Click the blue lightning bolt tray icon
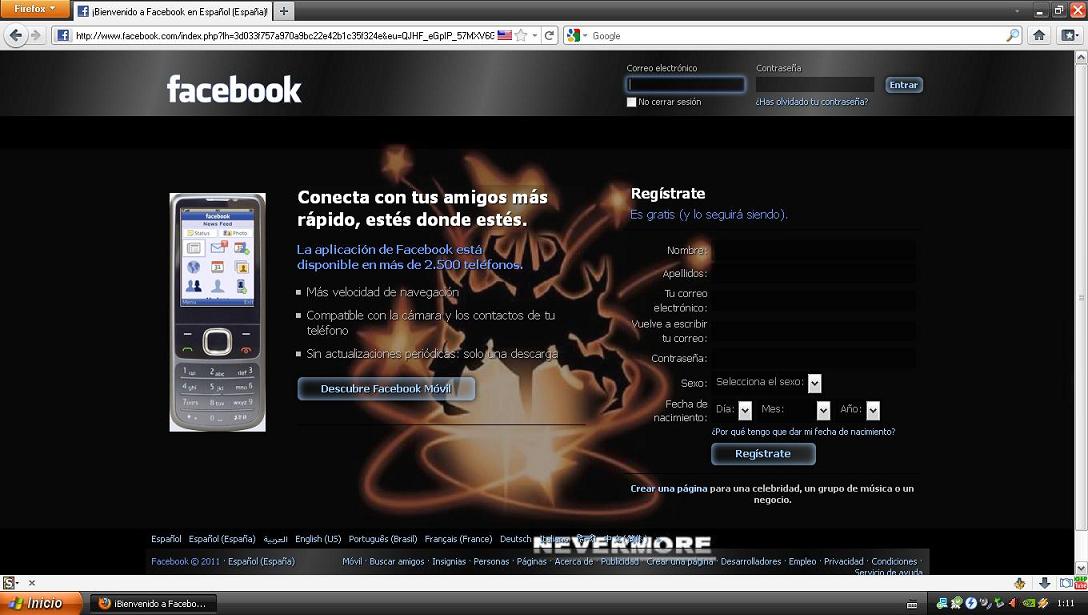The height and width of the screenshot is (615, 1088). coord(971,604)
